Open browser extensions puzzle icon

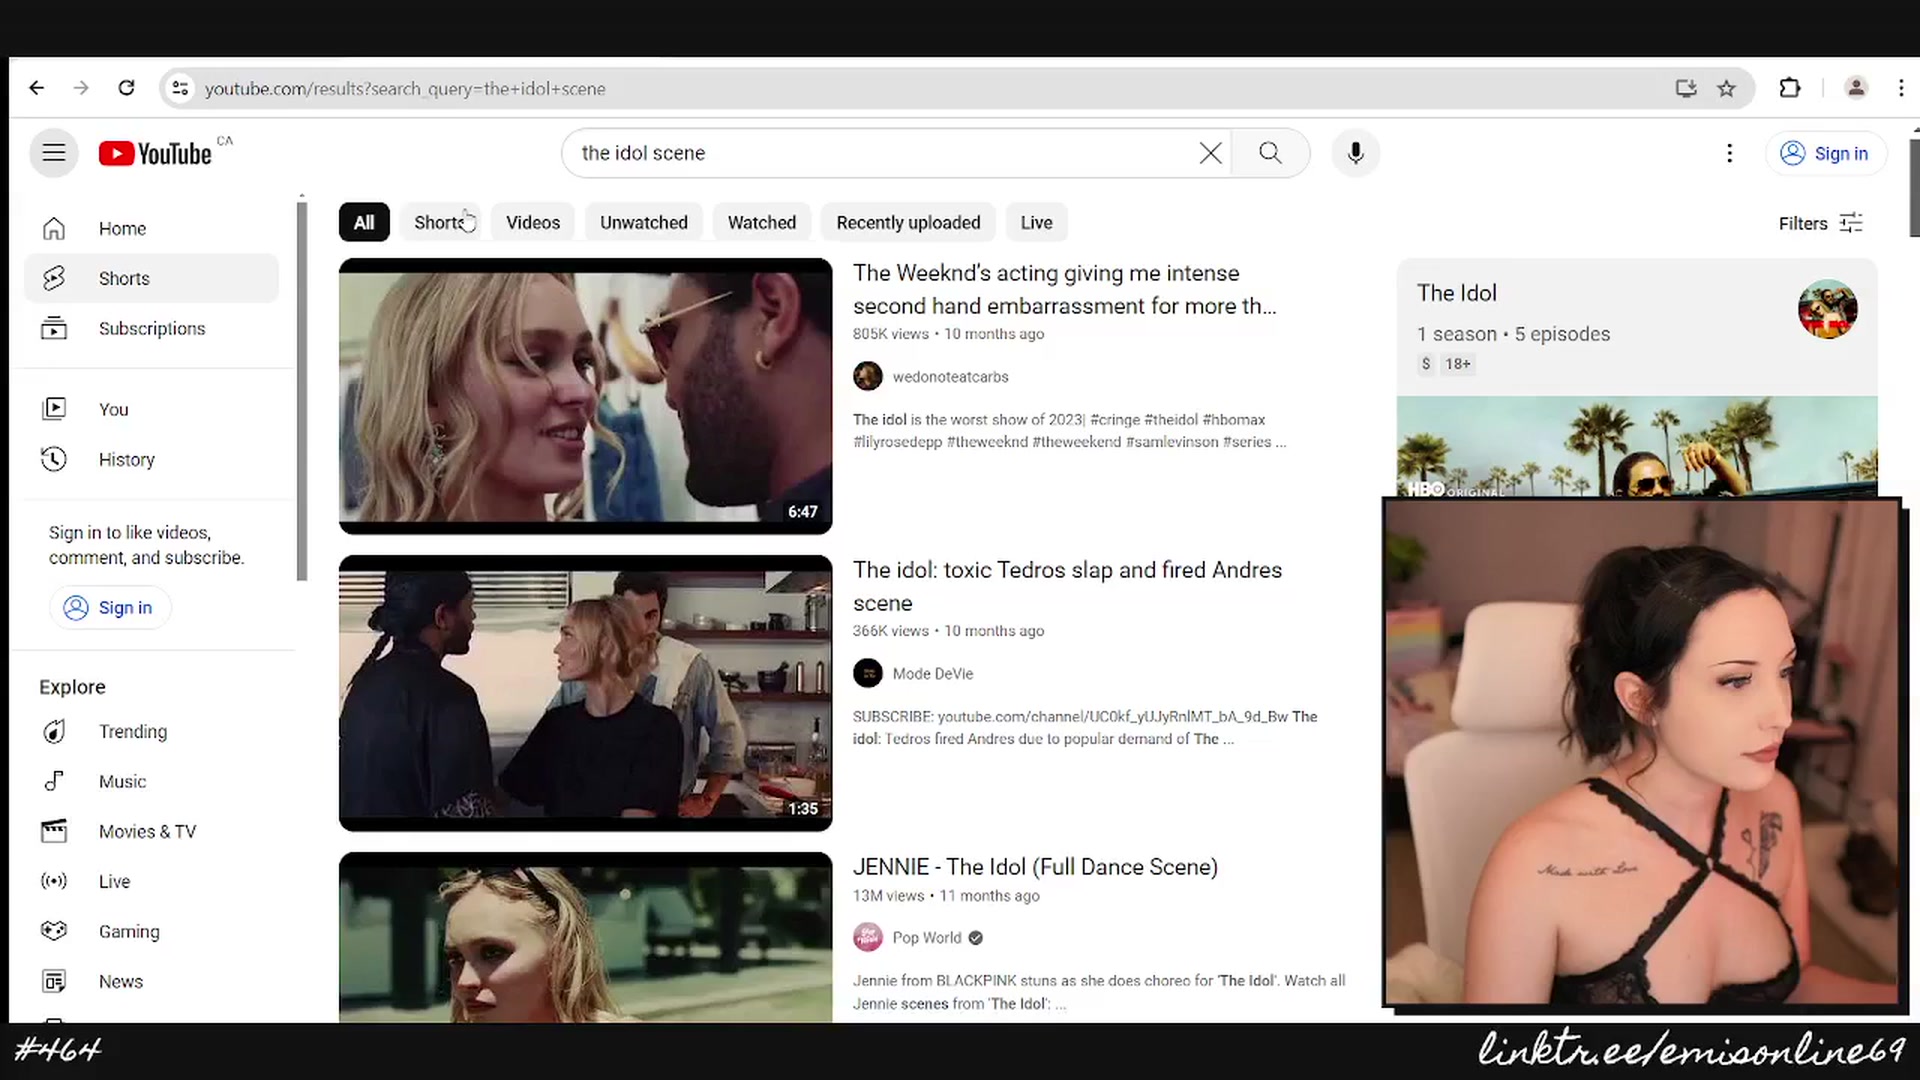[x=1790, y=88]
